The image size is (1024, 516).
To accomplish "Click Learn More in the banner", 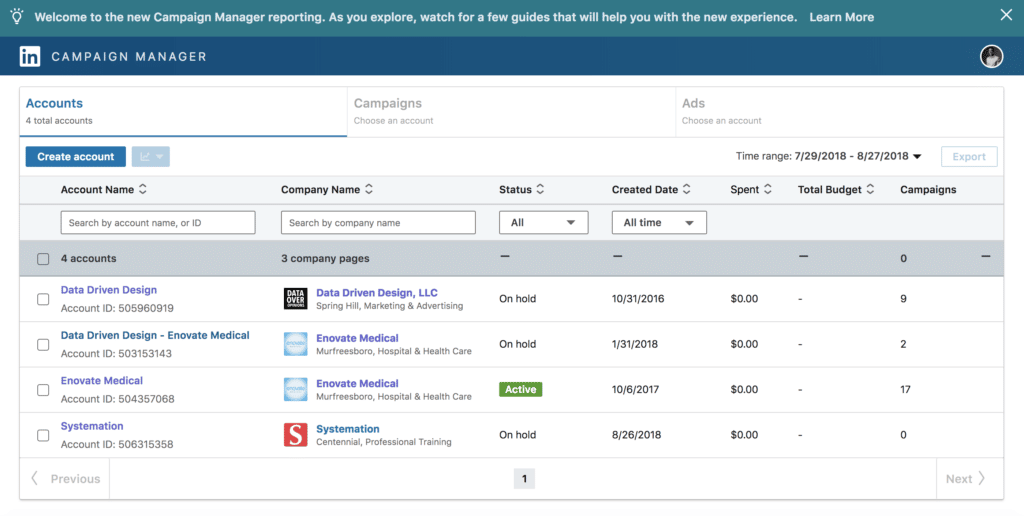I will pos(841,17).
